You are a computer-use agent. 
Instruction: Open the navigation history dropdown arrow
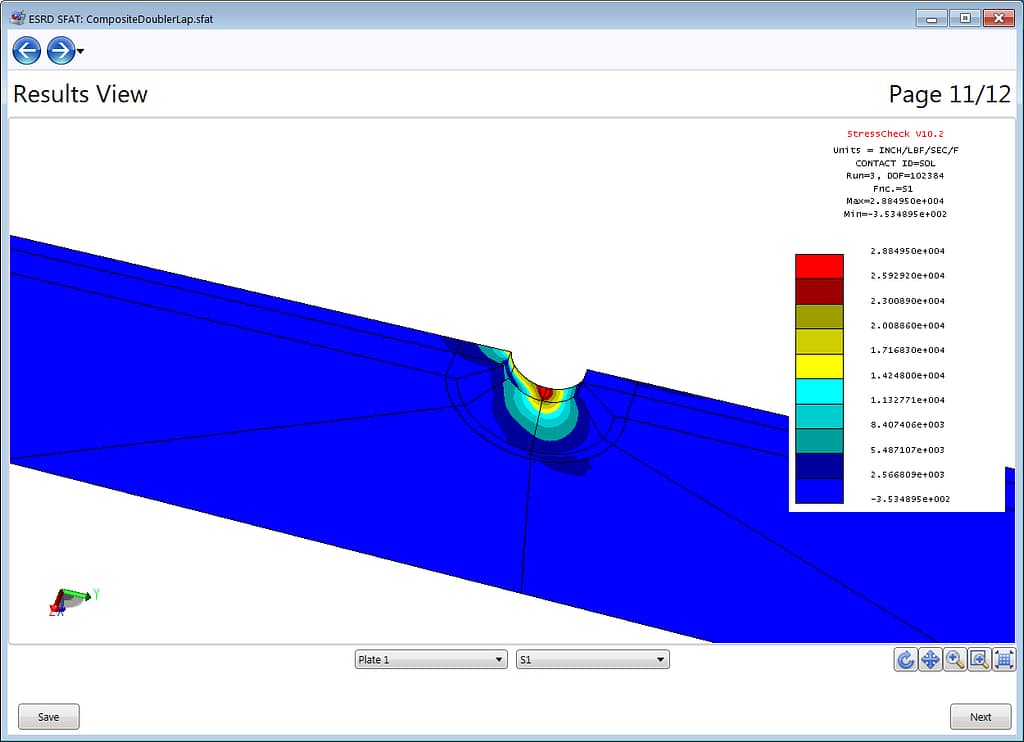(79, 51)
